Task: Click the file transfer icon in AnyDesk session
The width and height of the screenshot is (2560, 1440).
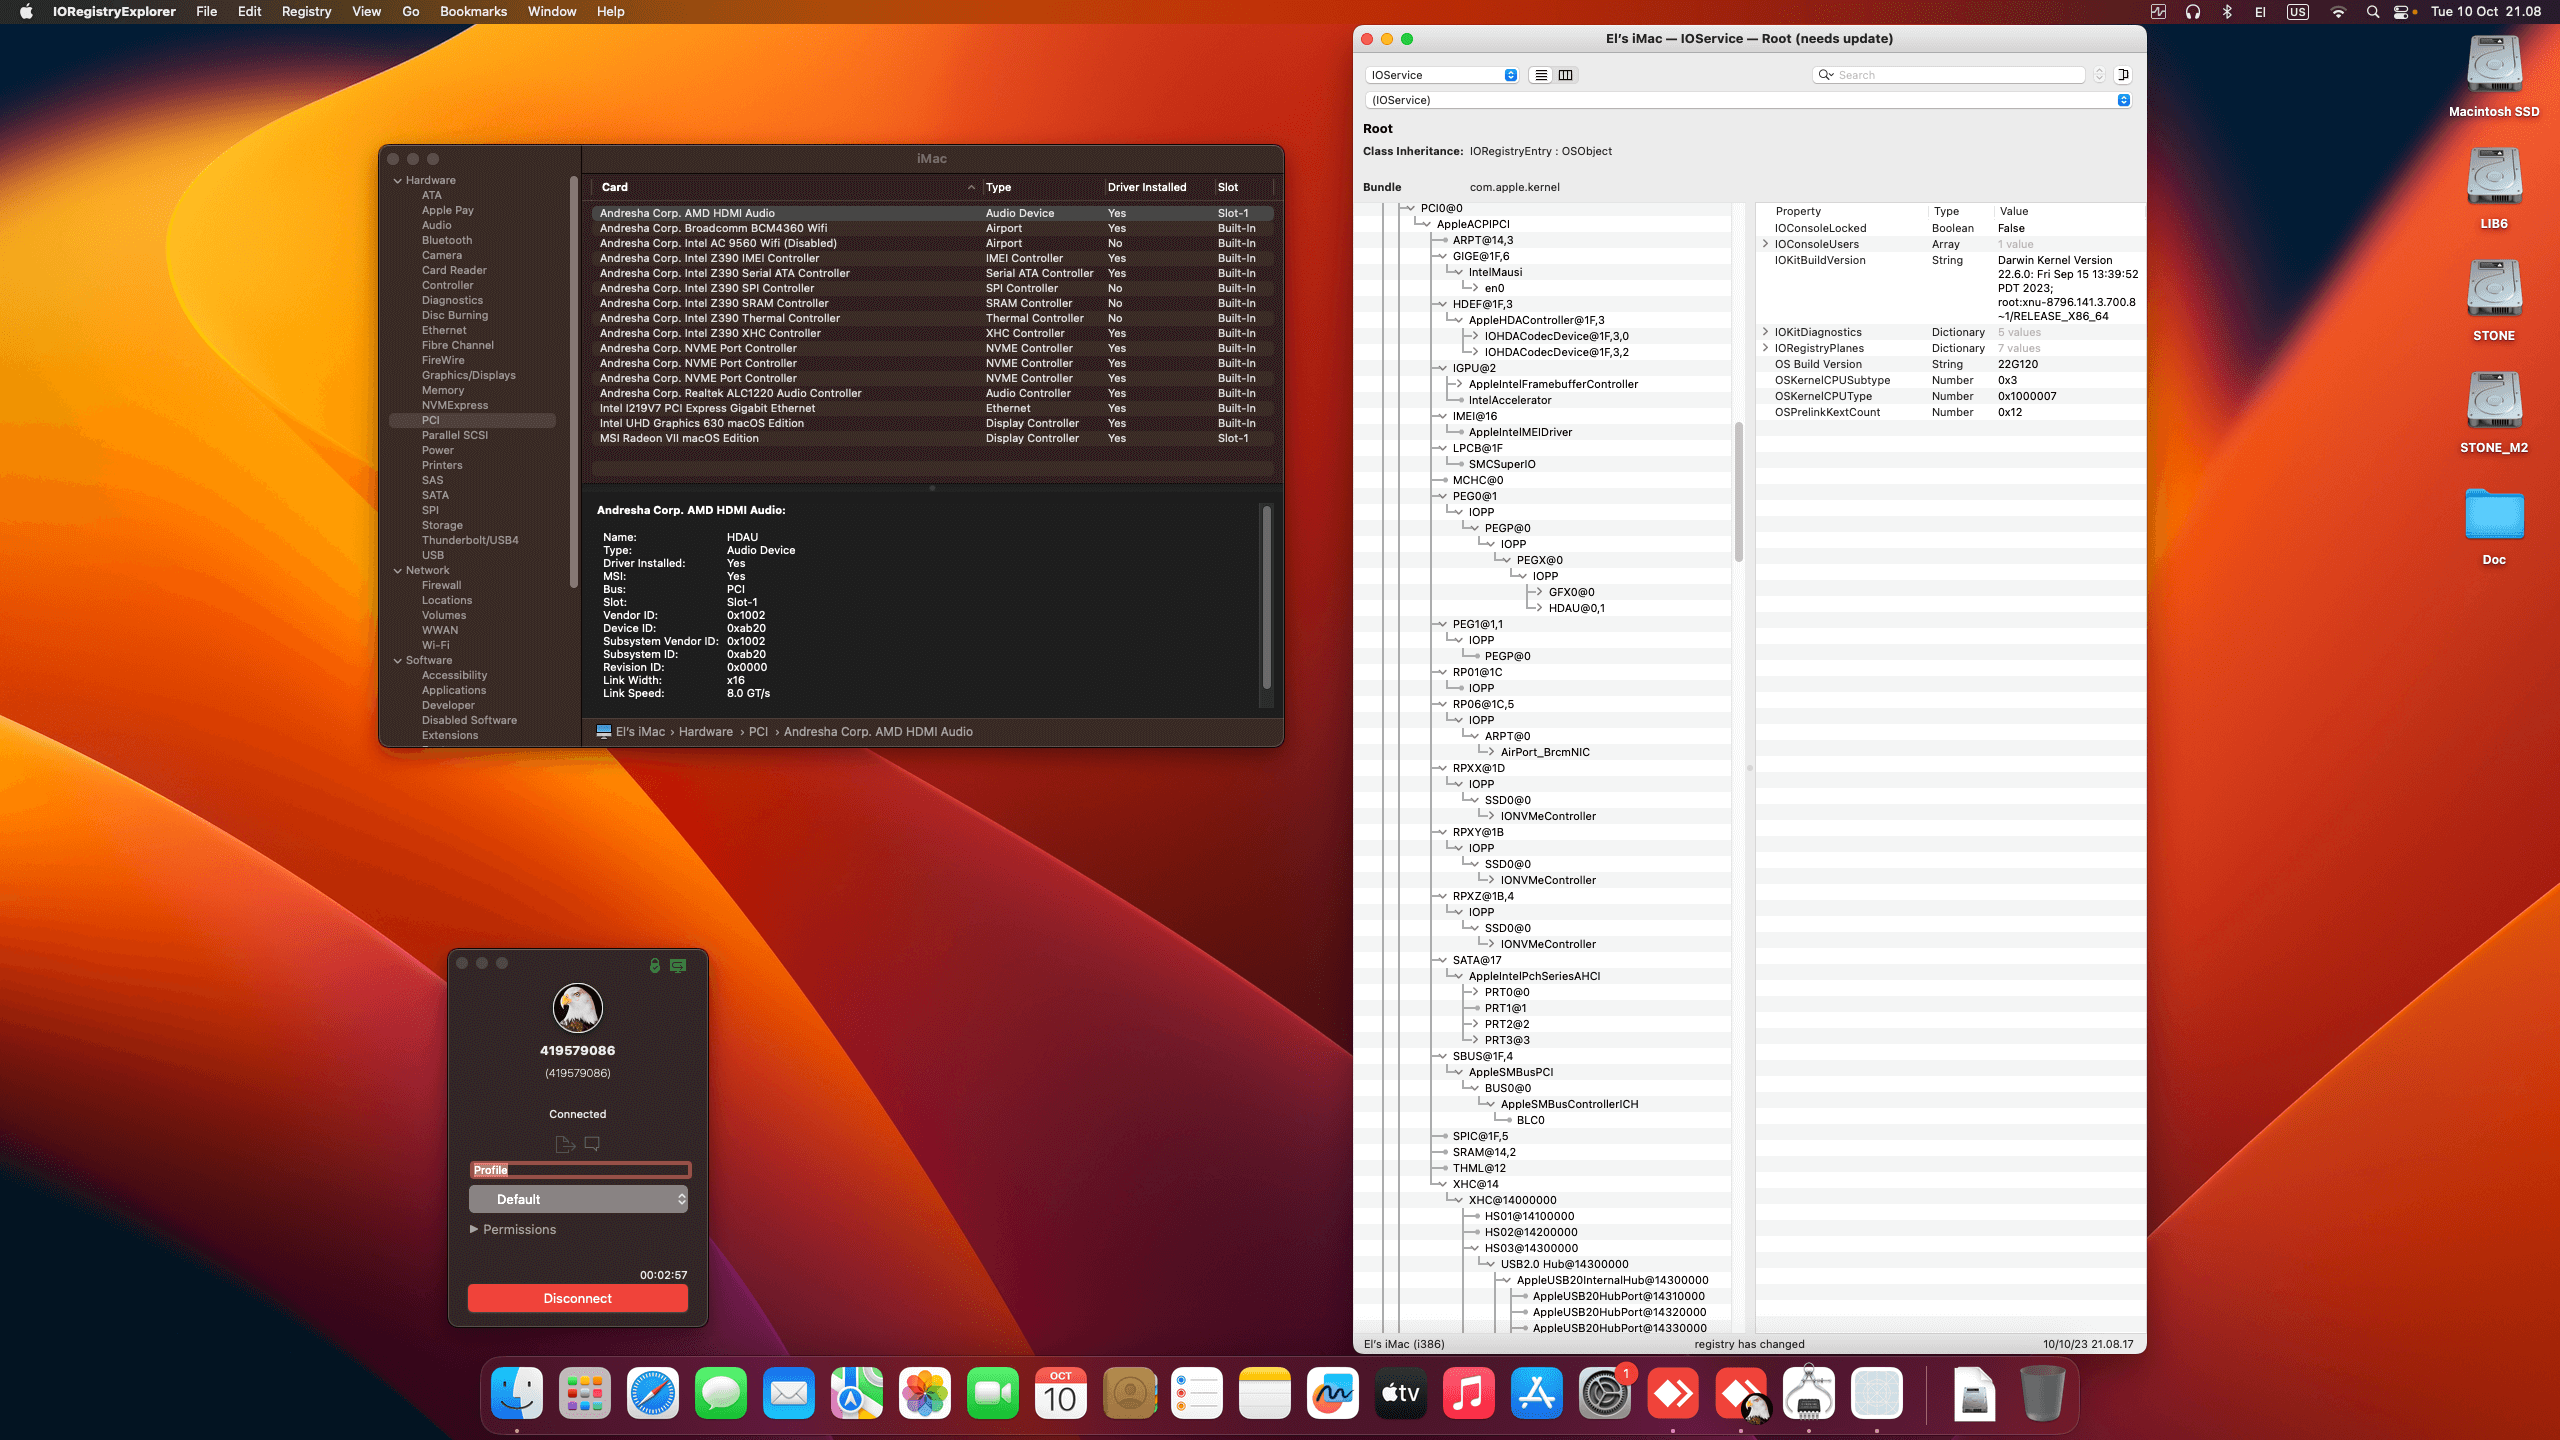Action: (565, 1144)
